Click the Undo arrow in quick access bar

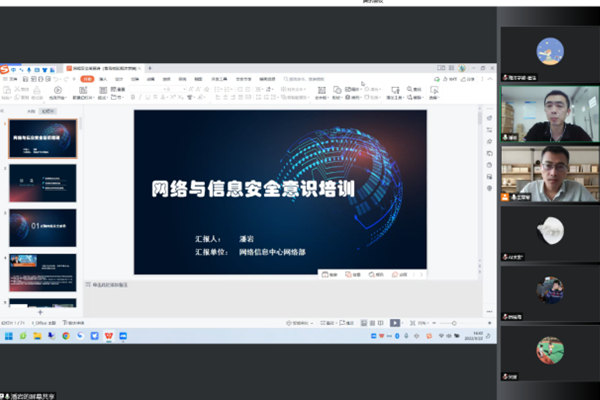point(57,79)
